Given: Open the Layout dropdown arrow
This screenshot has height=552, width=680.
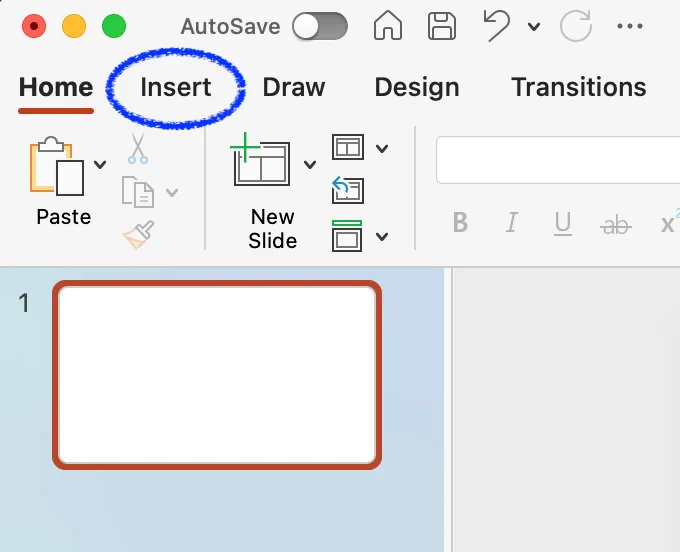Looking at the screenshot, I should [x=382, y=148].
